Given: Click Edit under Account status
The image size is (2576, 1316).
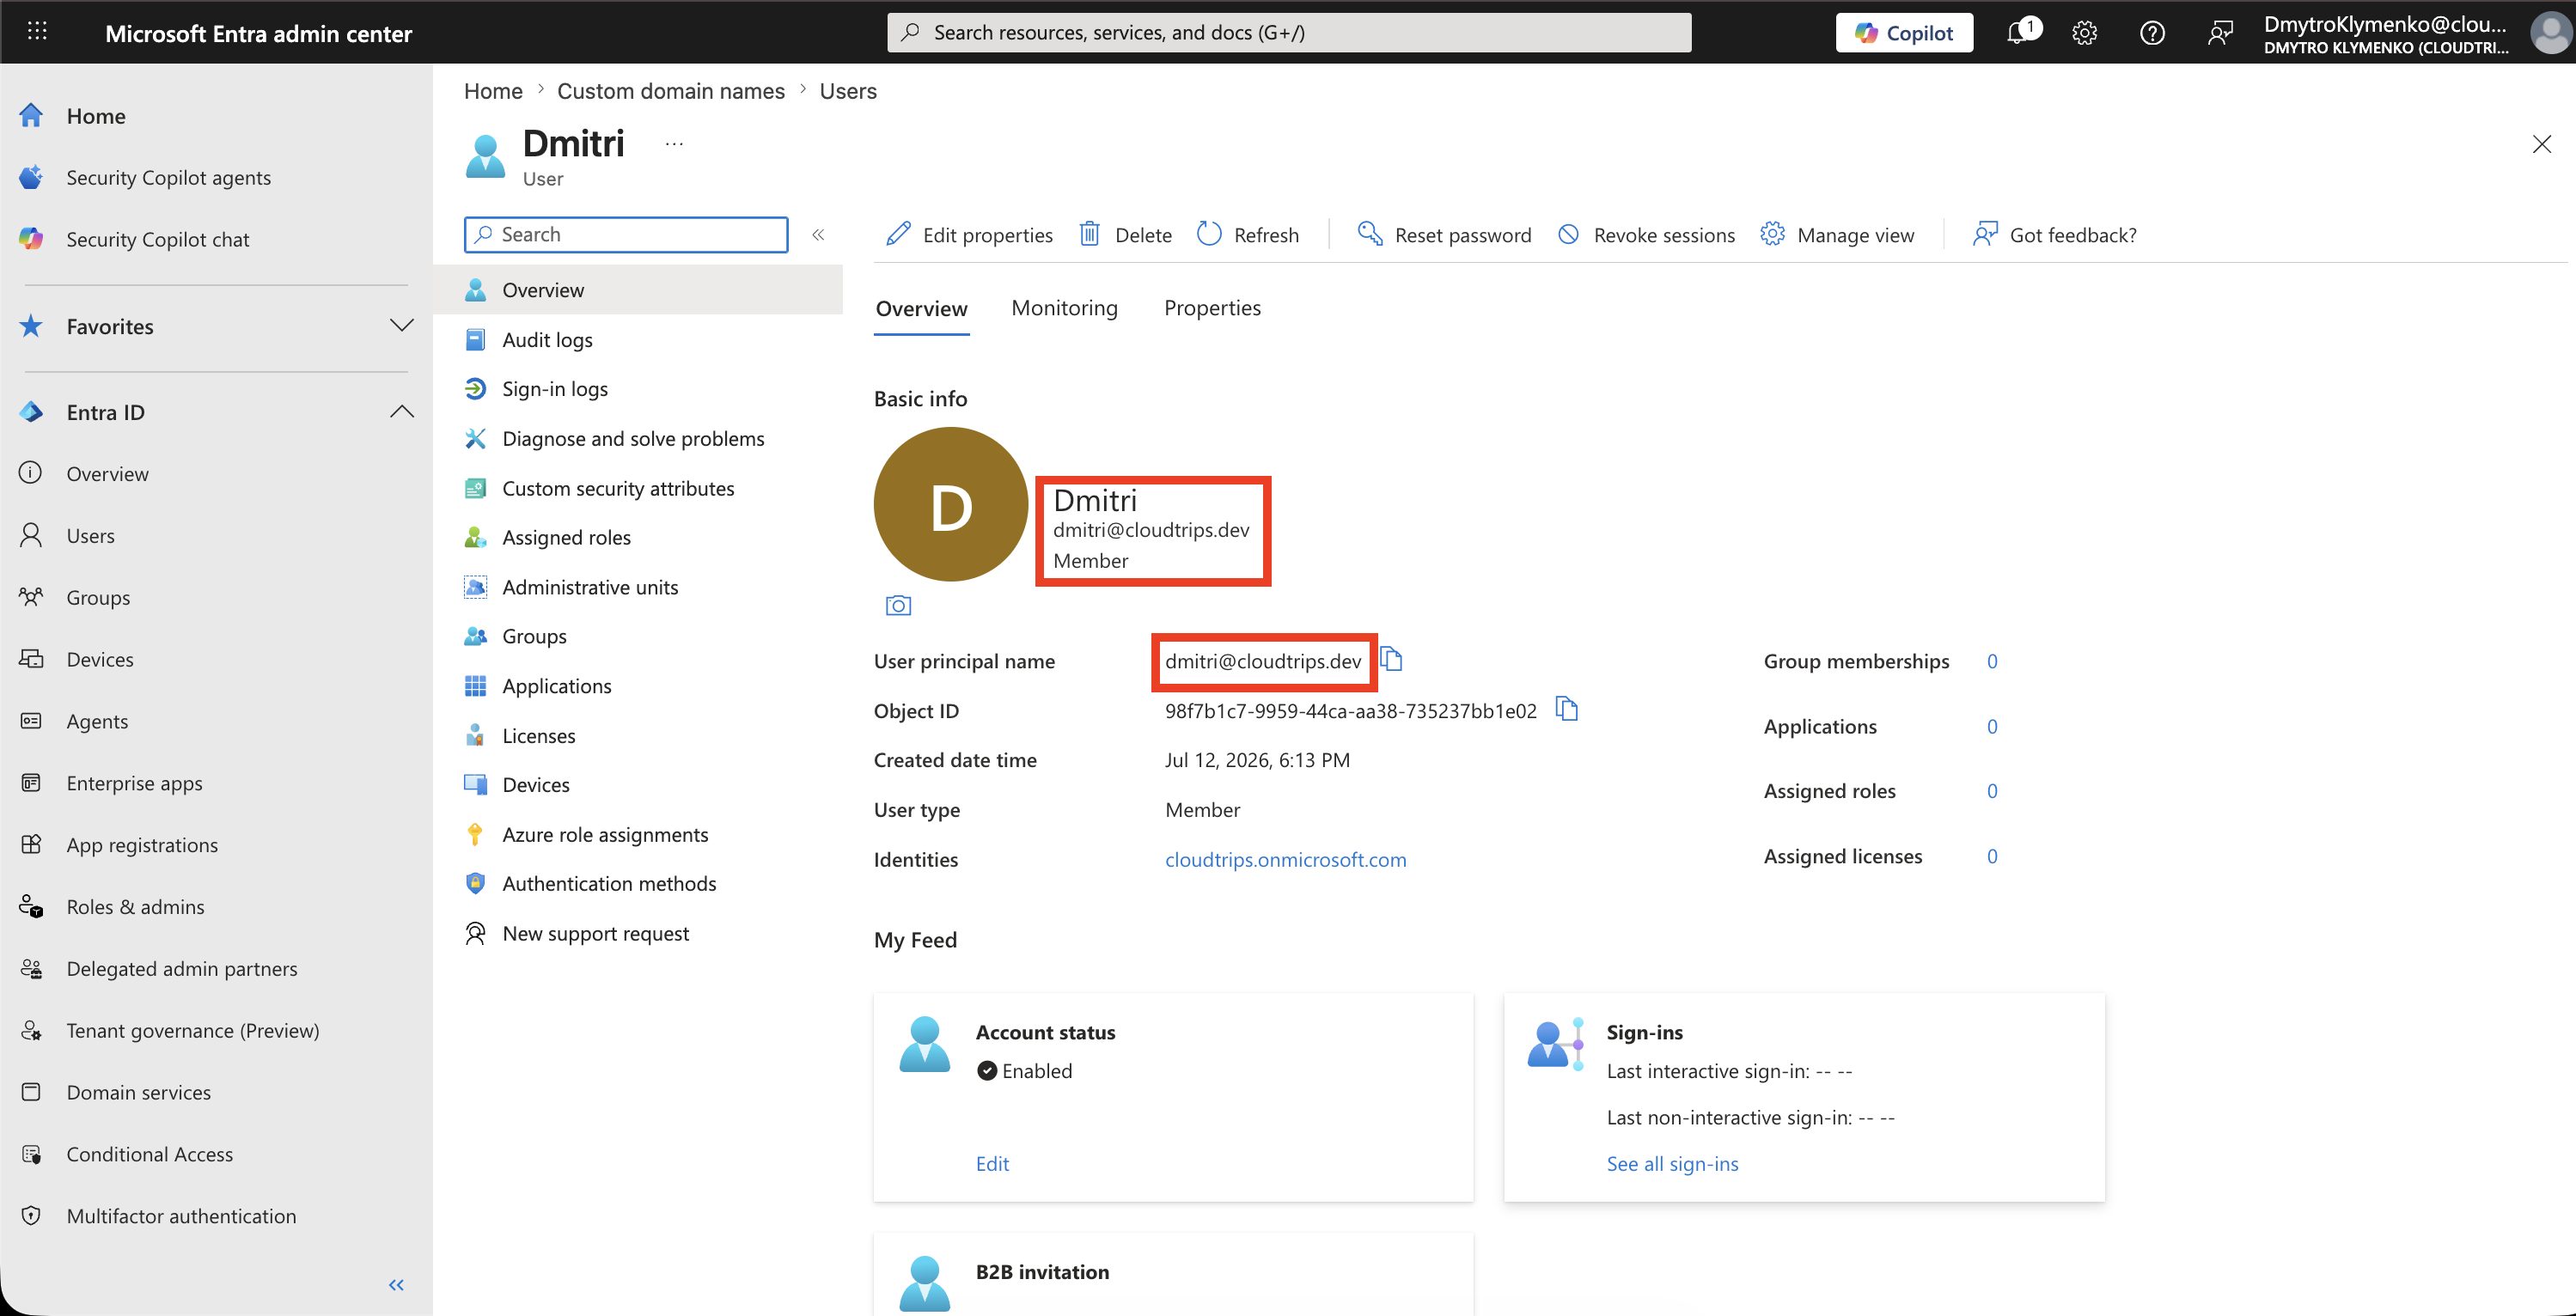Looking at the screenshot, I should coord(992,1164).
